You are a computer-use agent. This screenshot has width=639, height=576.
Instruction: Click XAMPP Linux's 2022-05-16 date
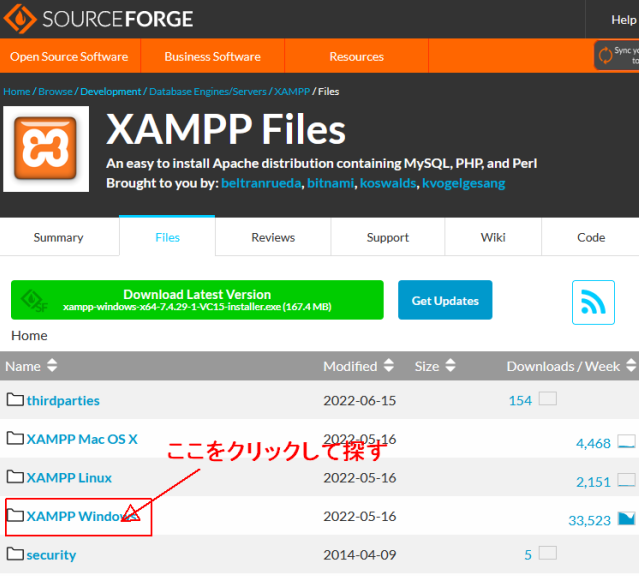[359, 478]
